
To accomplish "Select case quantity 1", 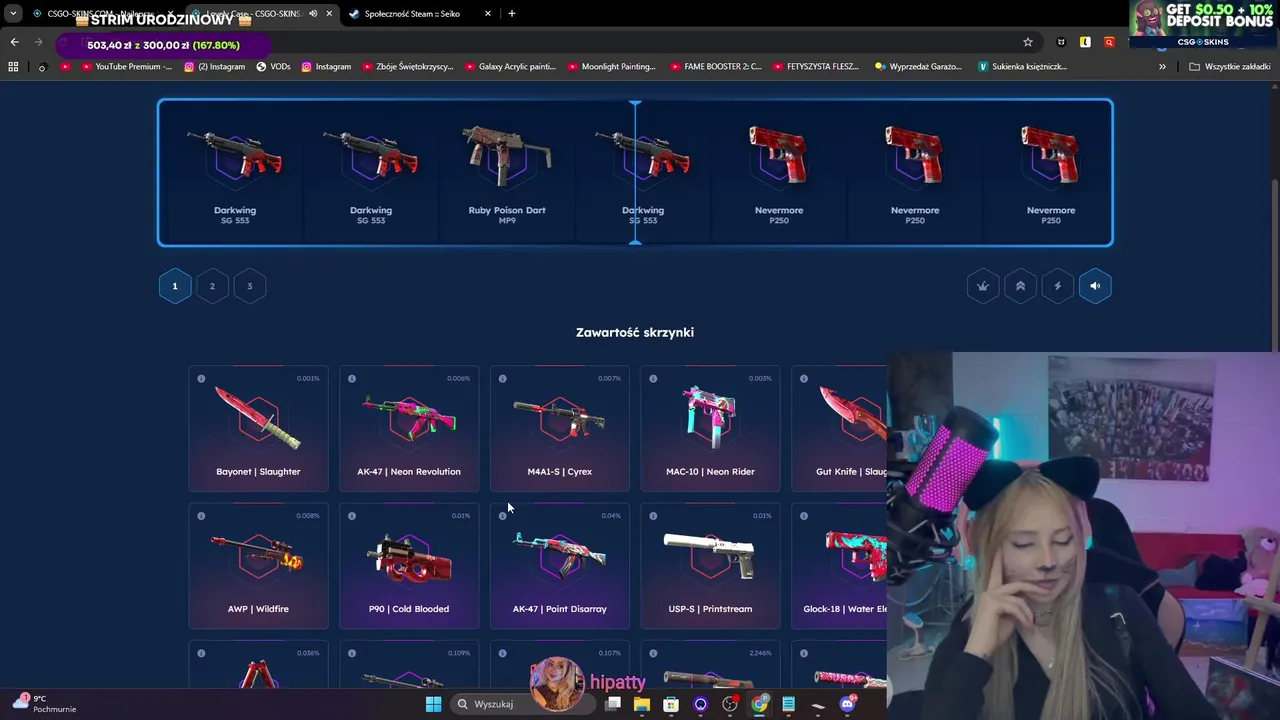I will [x=174, y=286].
